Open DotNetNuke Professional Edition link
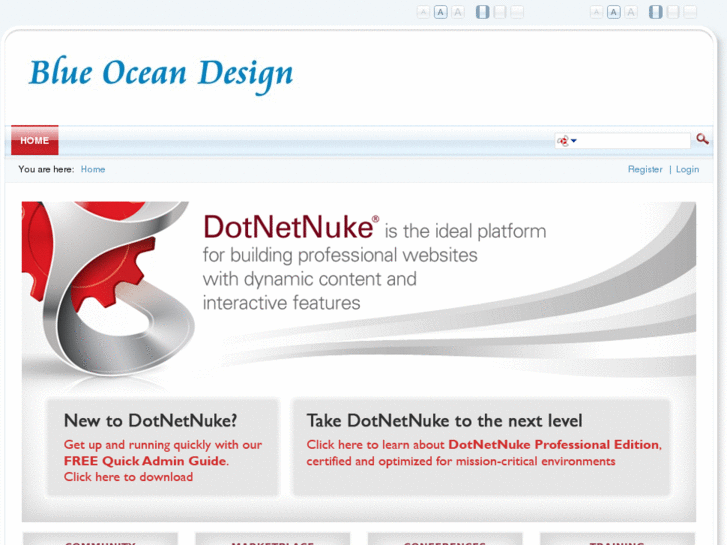Image resolution: width=727 pixels, height=545 pixels. tap(554, 444)
